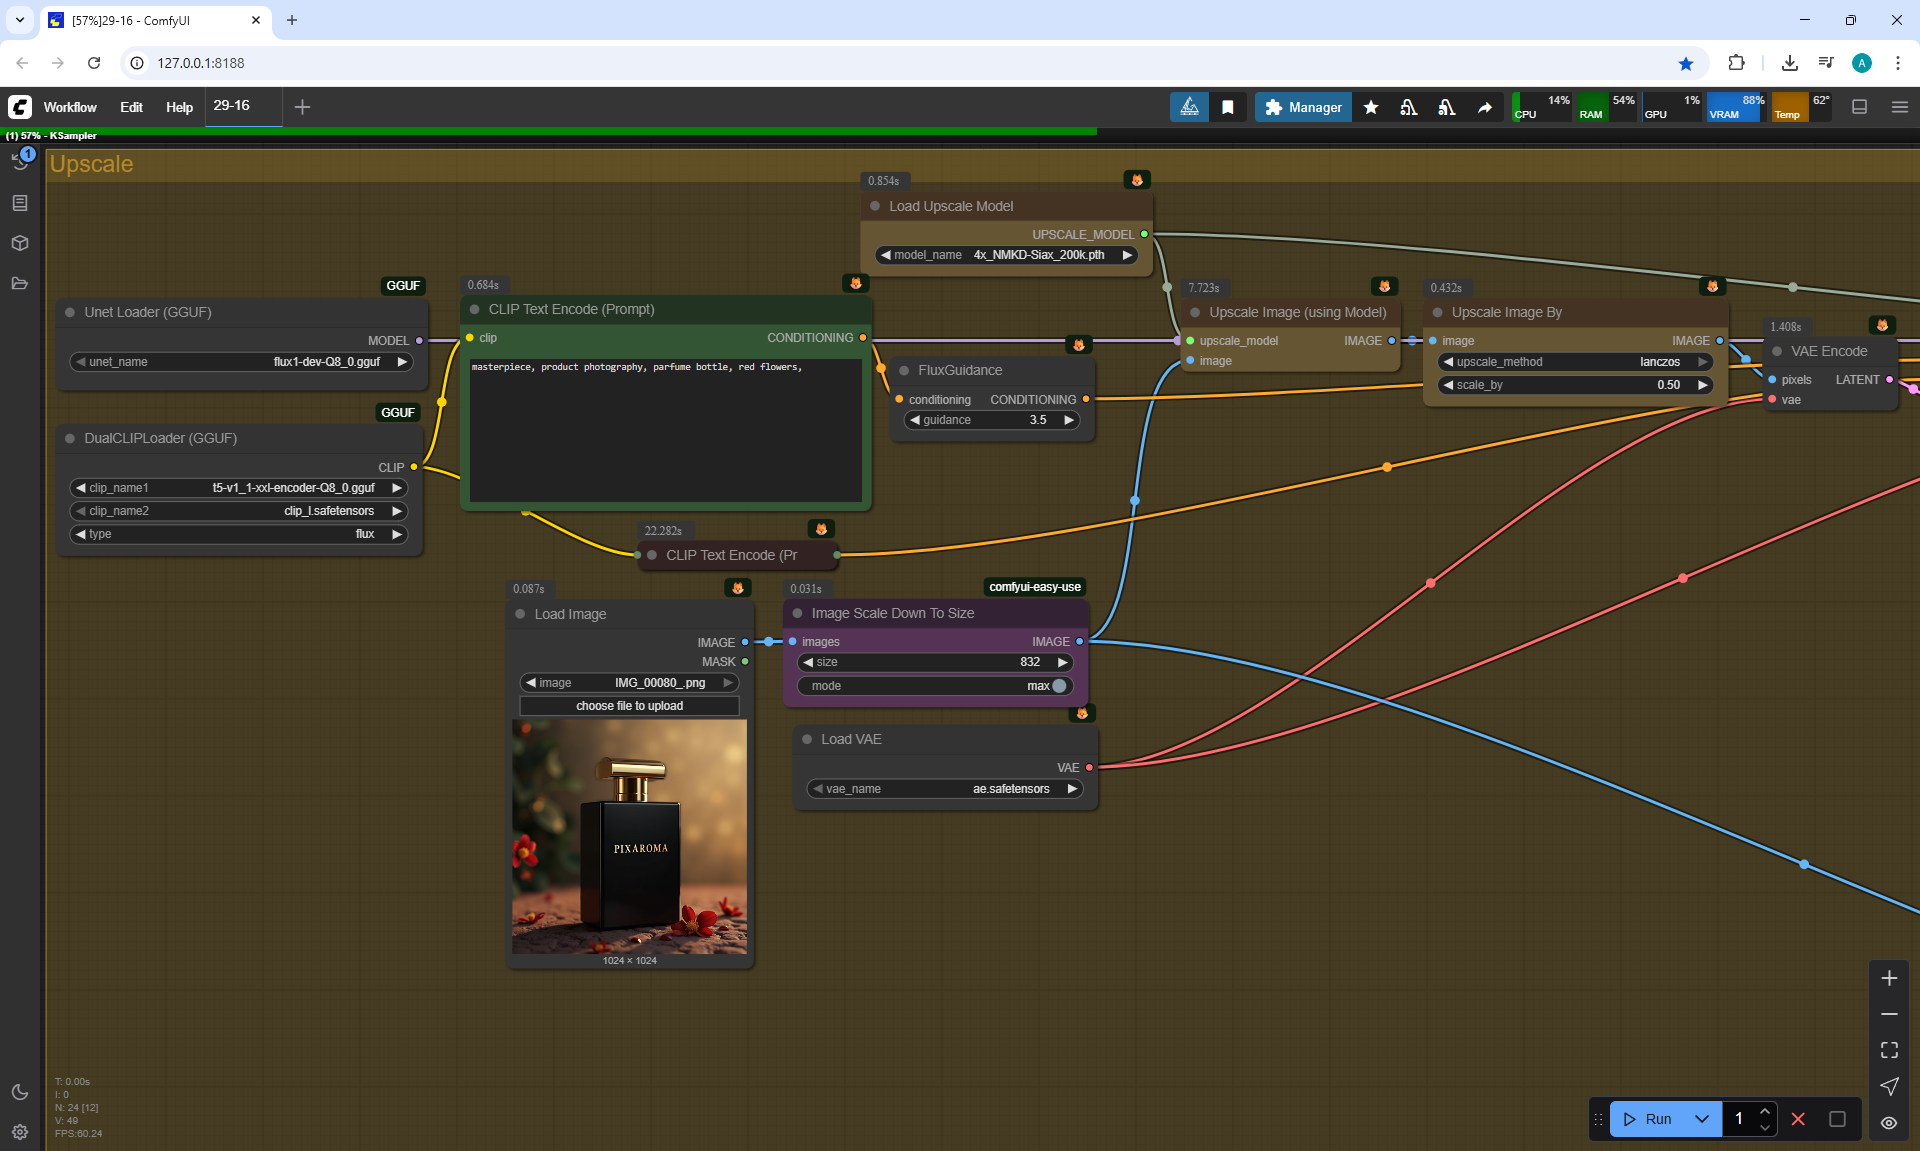
Task: Open the node library sidebar icon
Action: click(20, 203)
